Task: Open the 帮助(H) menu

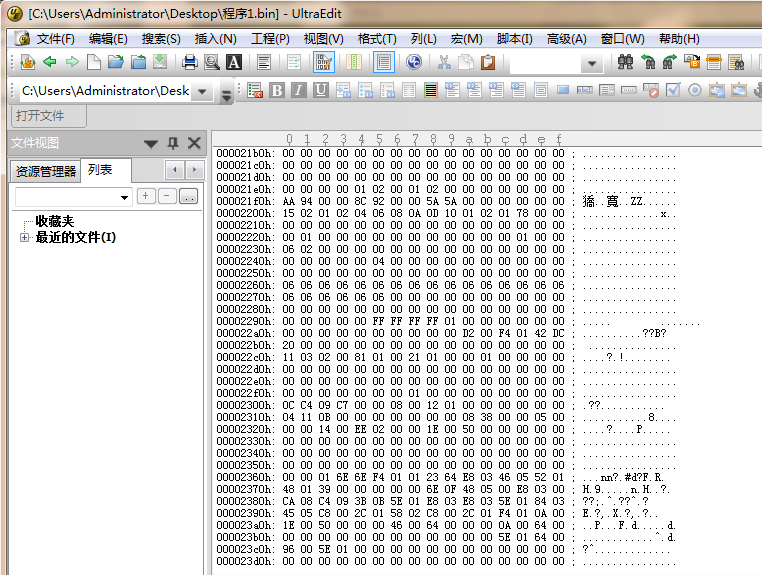Action: click(x=679, y=39)
